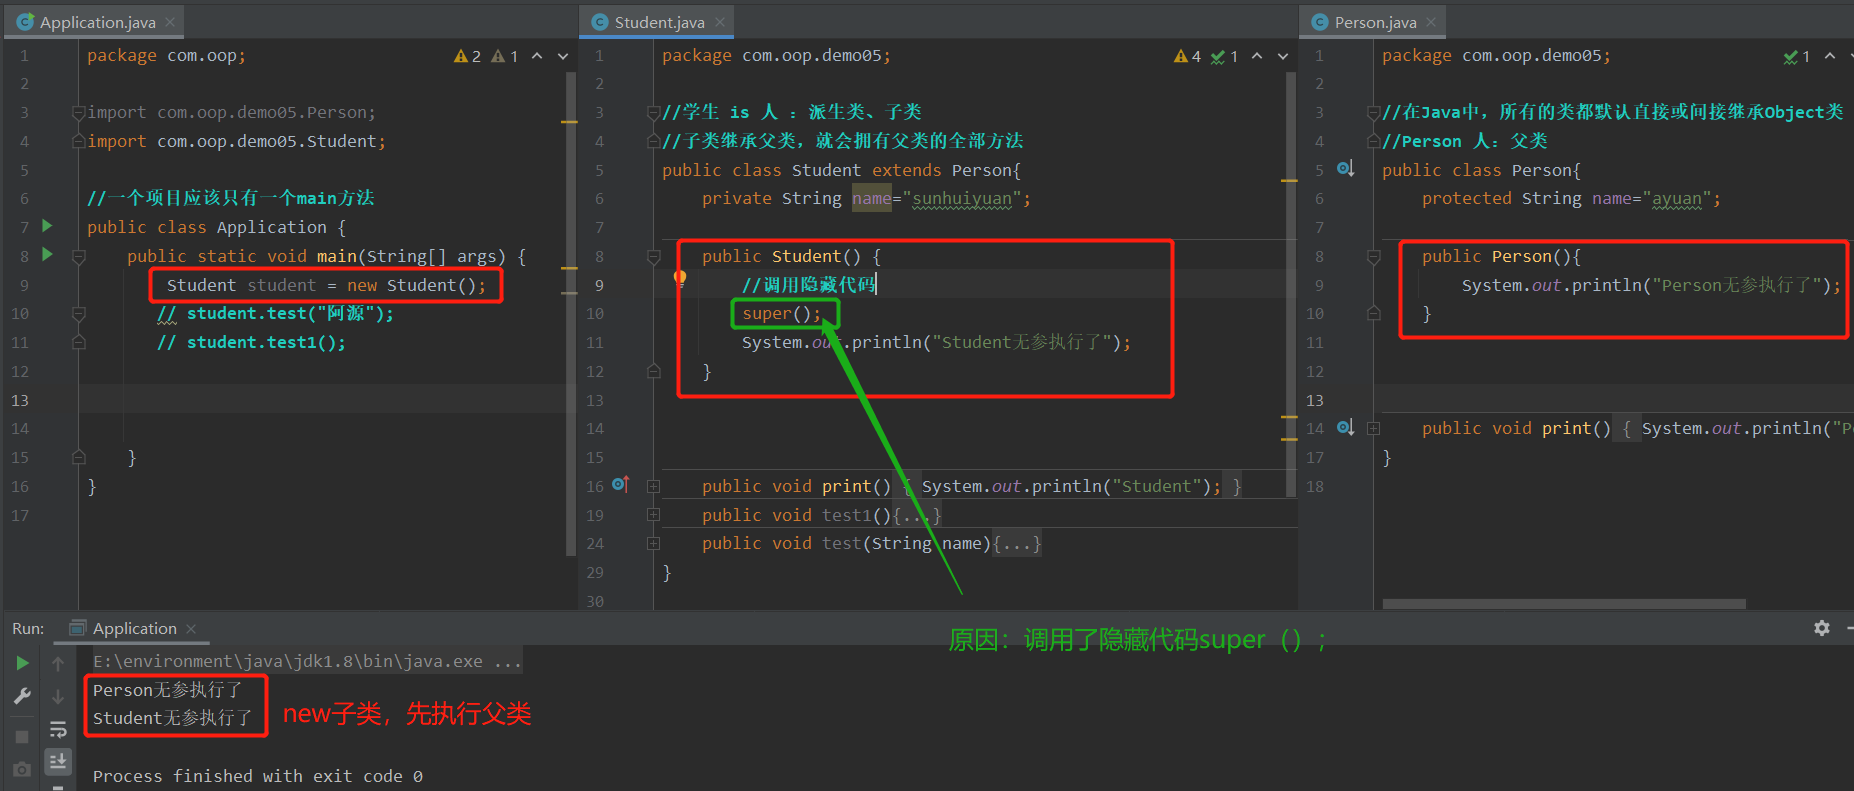
Task: Click the {...} placeholder after test1()
Action: 916,515
